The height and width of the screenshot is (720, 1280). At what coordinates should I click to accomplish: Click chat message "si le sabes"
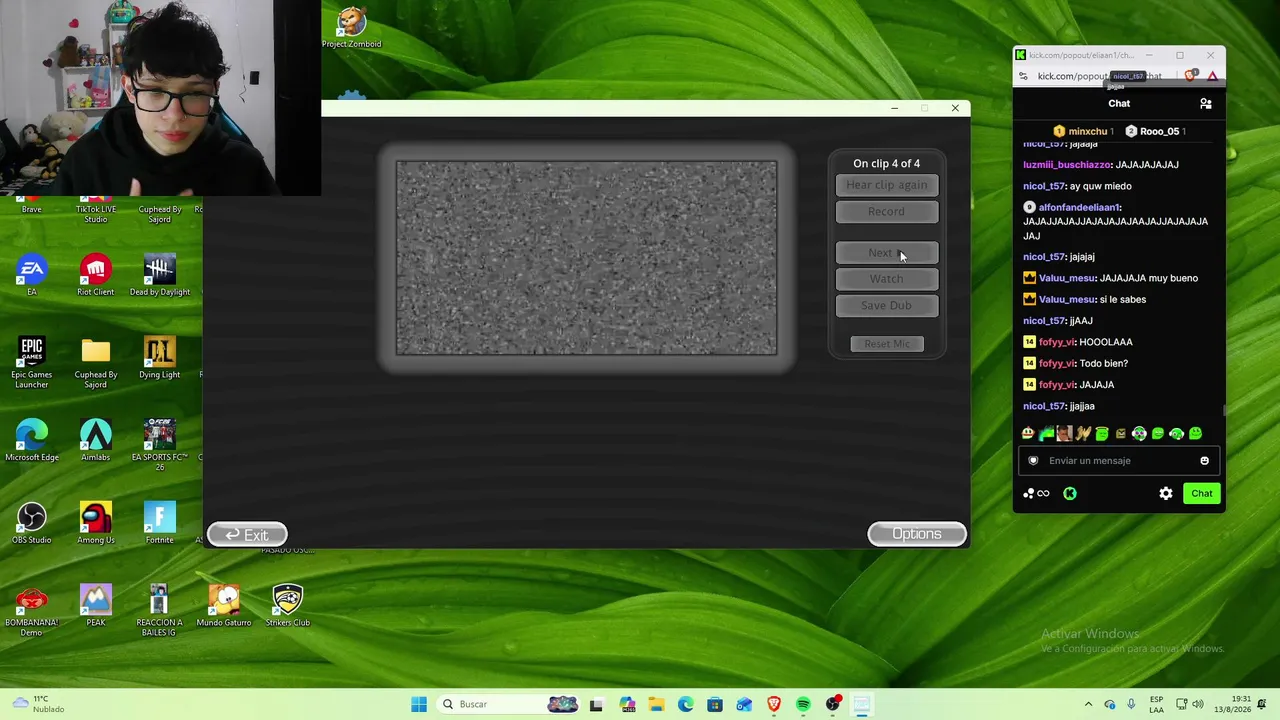coord(1123,299)
